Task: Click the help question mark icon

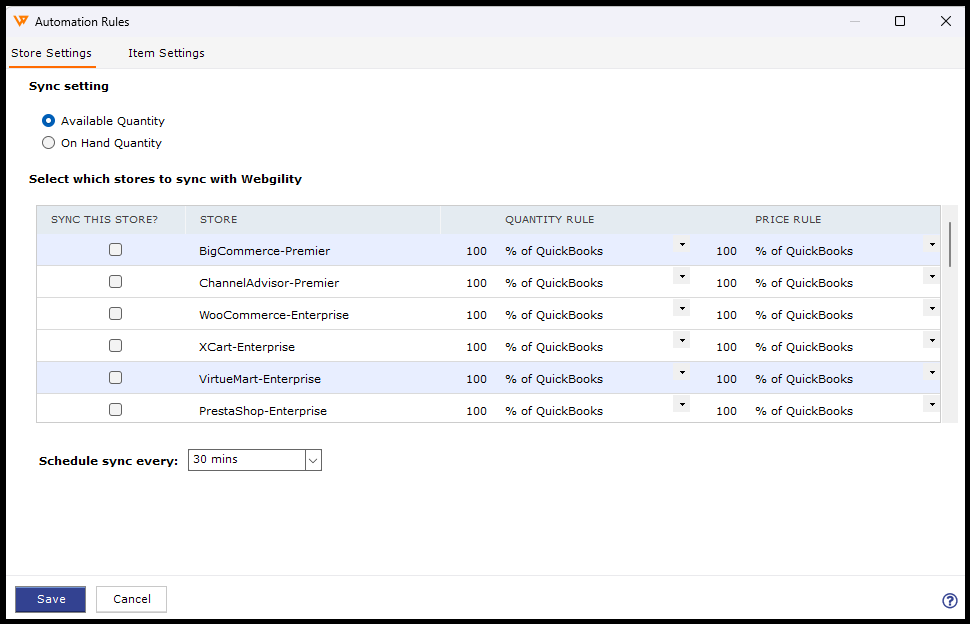Action: pyautogui.click(x=950, y=601)
